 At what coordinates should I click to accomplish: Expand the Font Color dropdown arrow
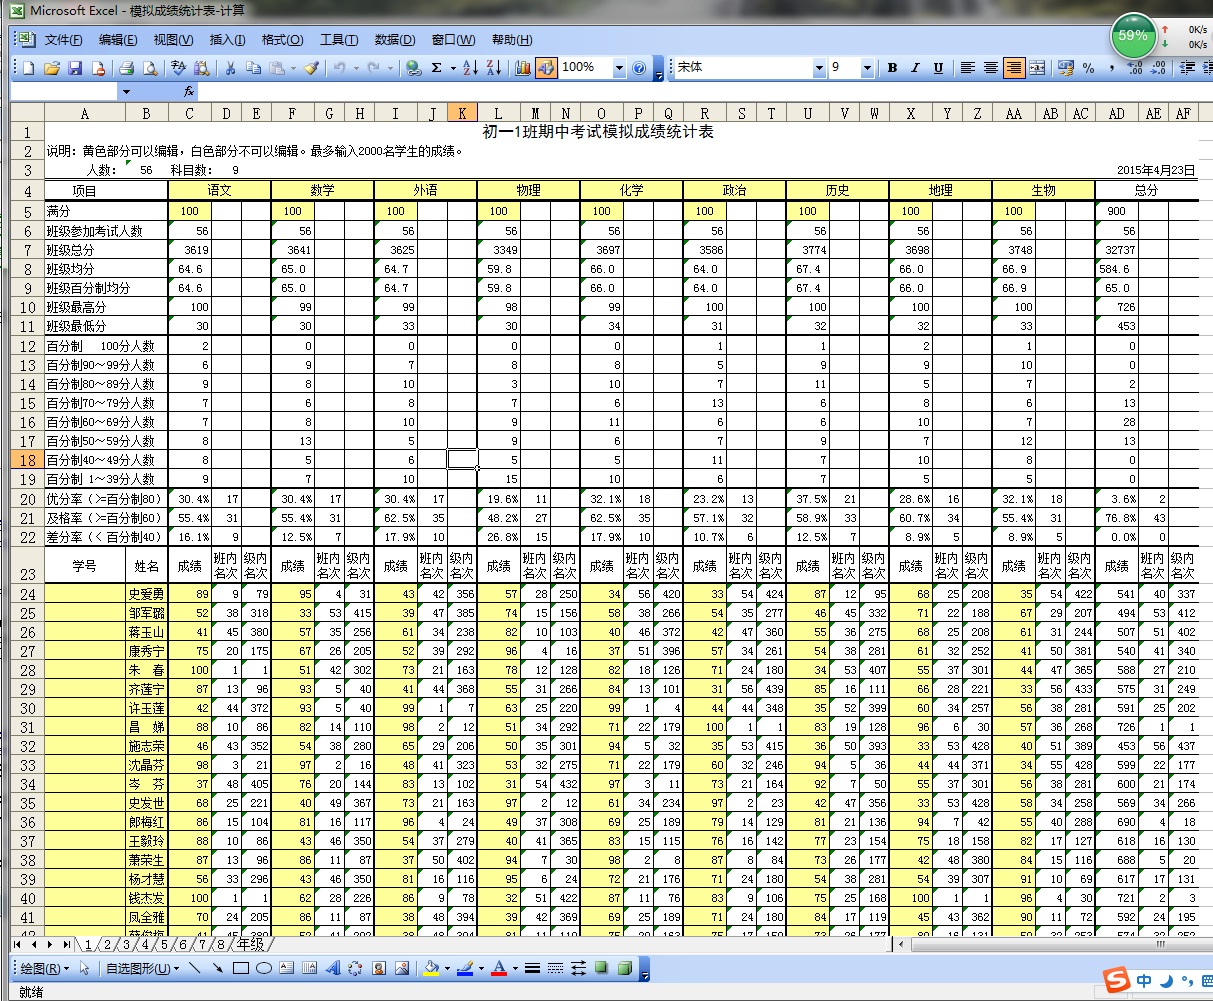click(x=514, y=968)
